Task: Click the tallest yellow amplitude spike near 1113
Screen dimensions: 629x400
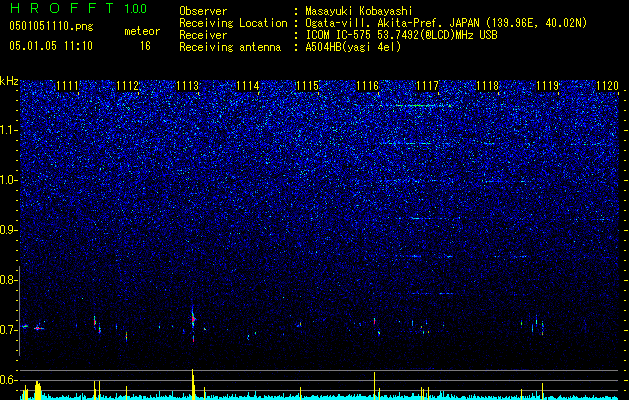Action: click(193, 384)
